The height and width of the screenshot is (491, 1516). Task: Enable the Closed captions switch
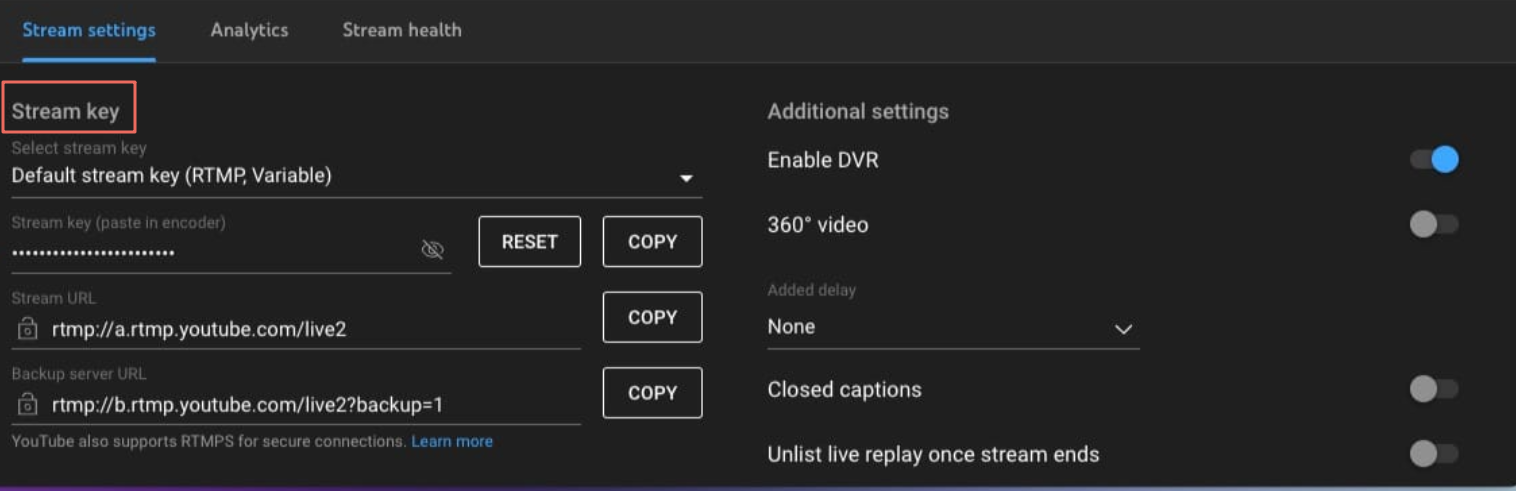click(1434, 389)
